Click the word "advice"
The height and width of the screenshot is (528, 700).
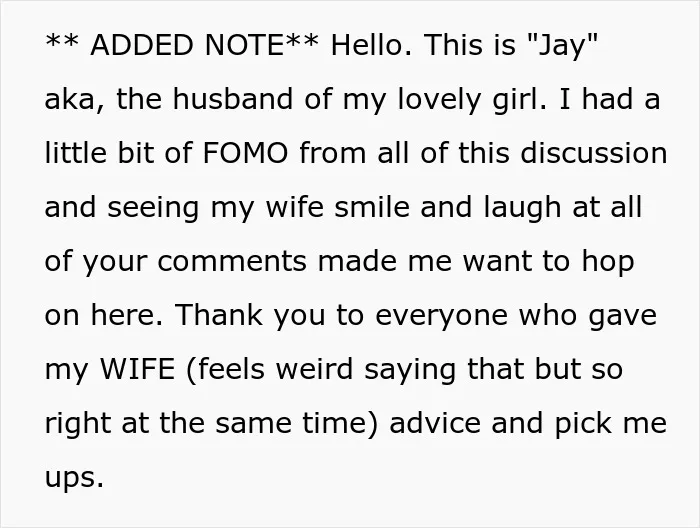tap(435, 422)
